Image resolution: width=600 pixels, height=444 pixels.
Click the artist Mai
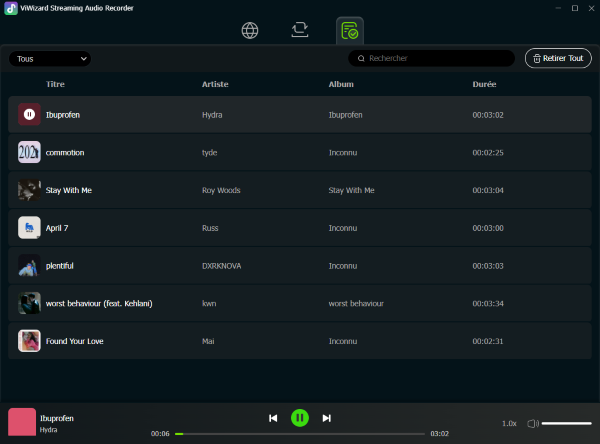pyautogui.click(x=208, y=341)
